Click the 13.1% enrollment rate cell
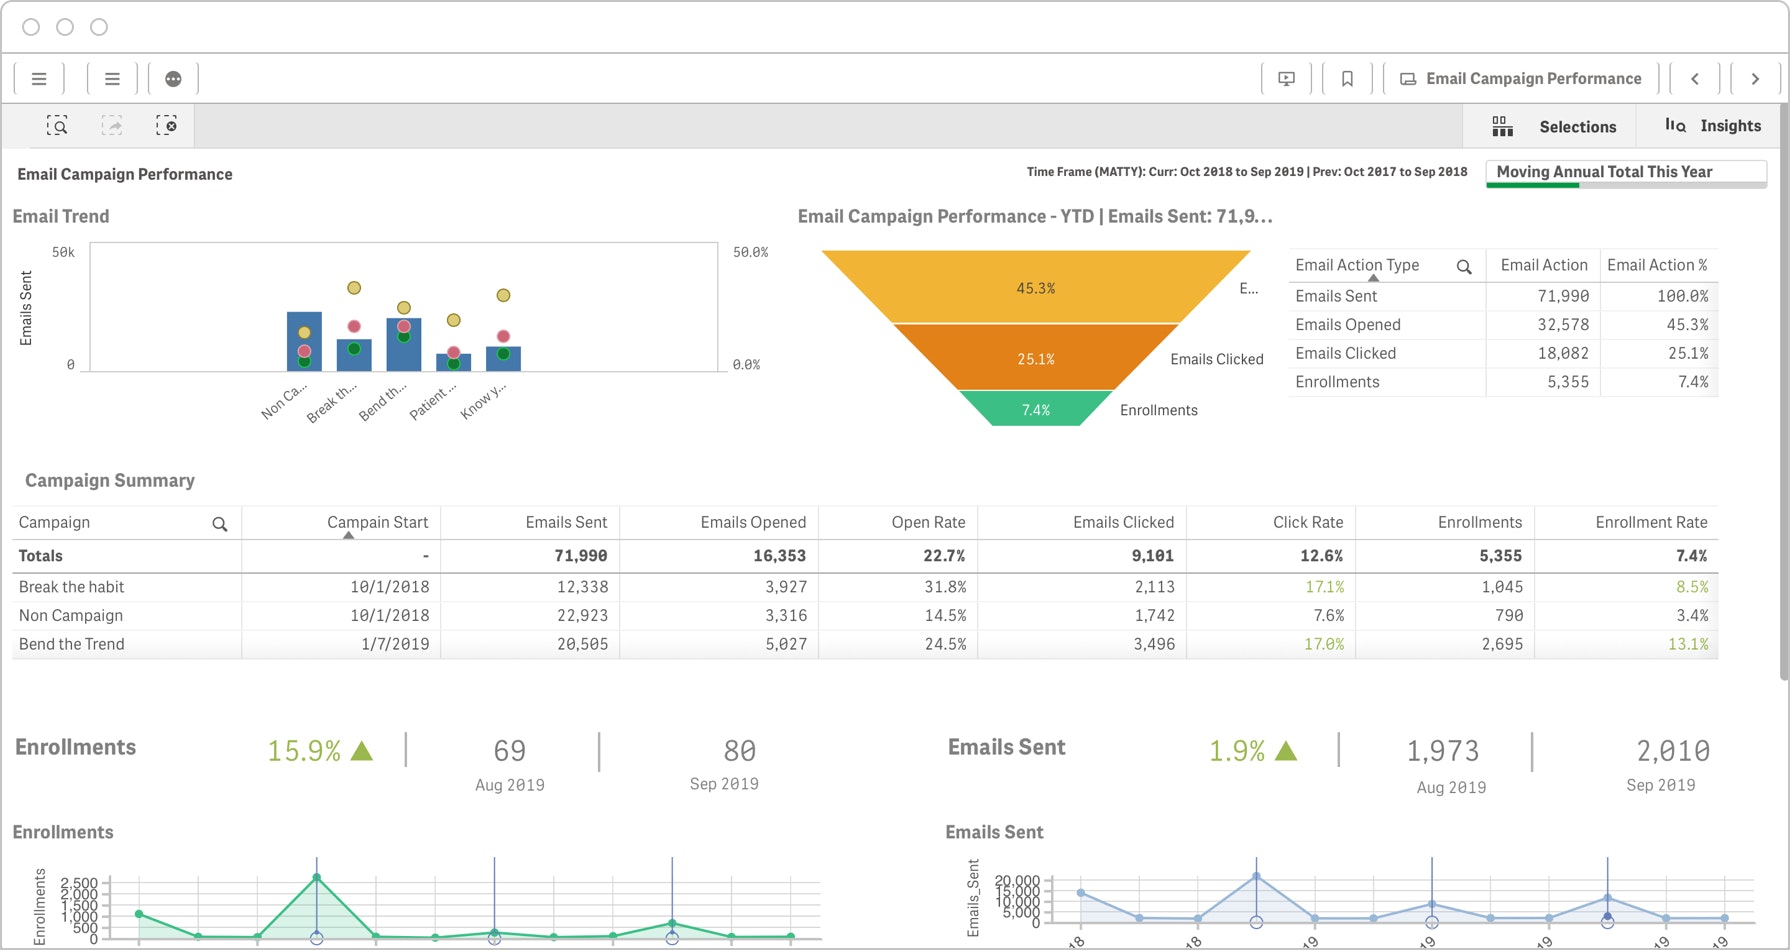This screenshot has height=950, width=1790. (1688, 644)
